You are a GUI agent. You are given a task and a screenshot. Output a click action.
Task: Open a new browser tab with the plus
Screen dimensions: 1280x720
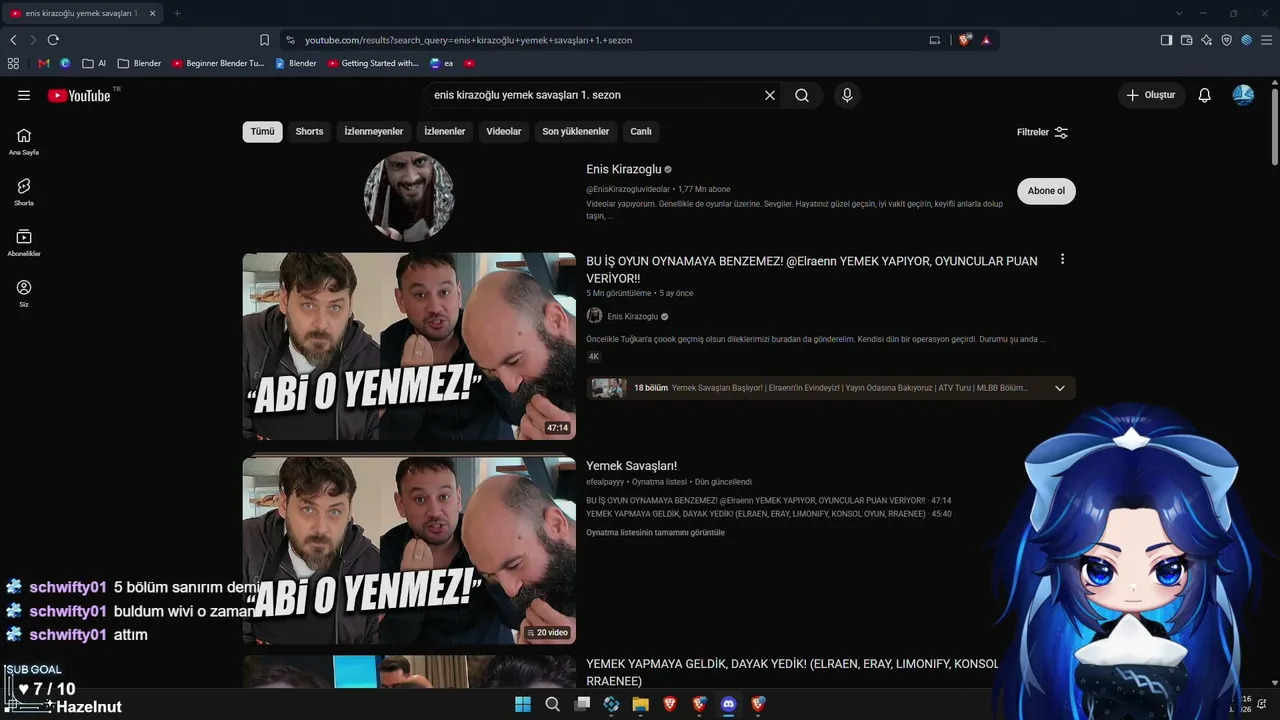coord(177,13)
